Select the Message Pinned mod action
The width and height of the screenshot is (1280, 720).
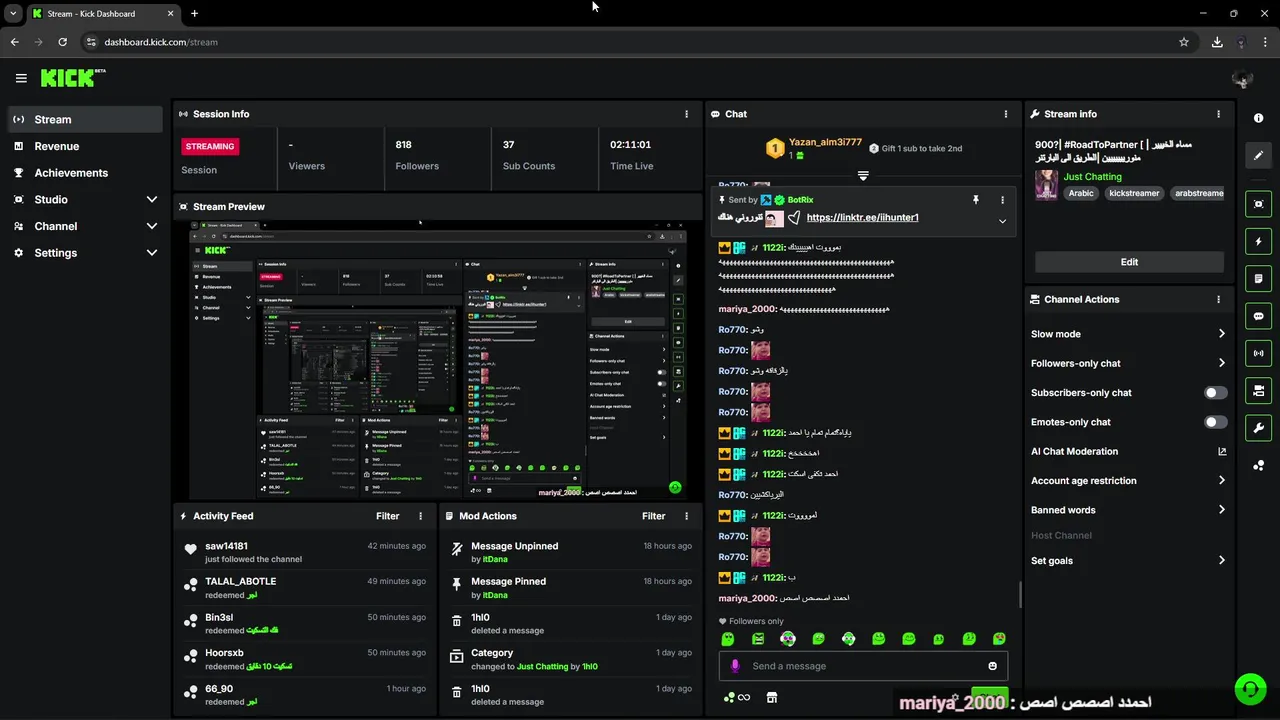(571, 588)
